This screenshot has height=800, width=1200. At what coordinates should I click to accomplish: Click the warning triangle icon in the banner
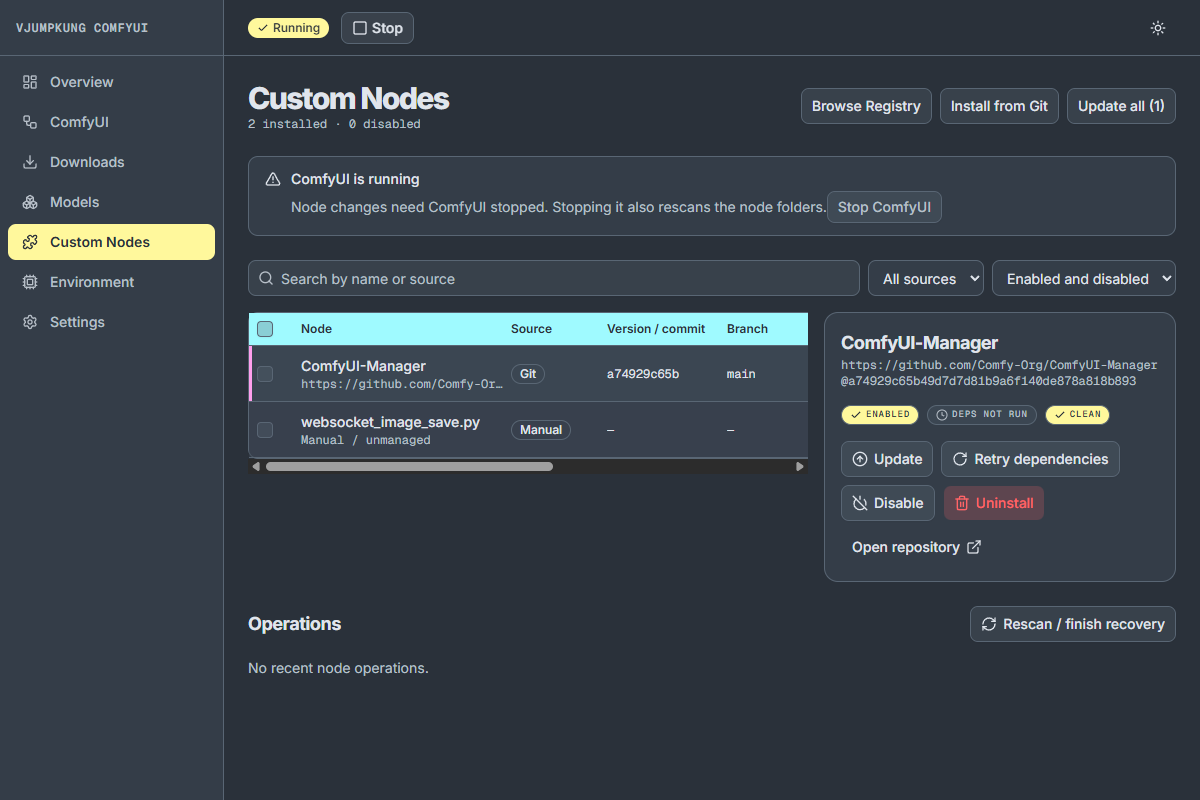273,180
